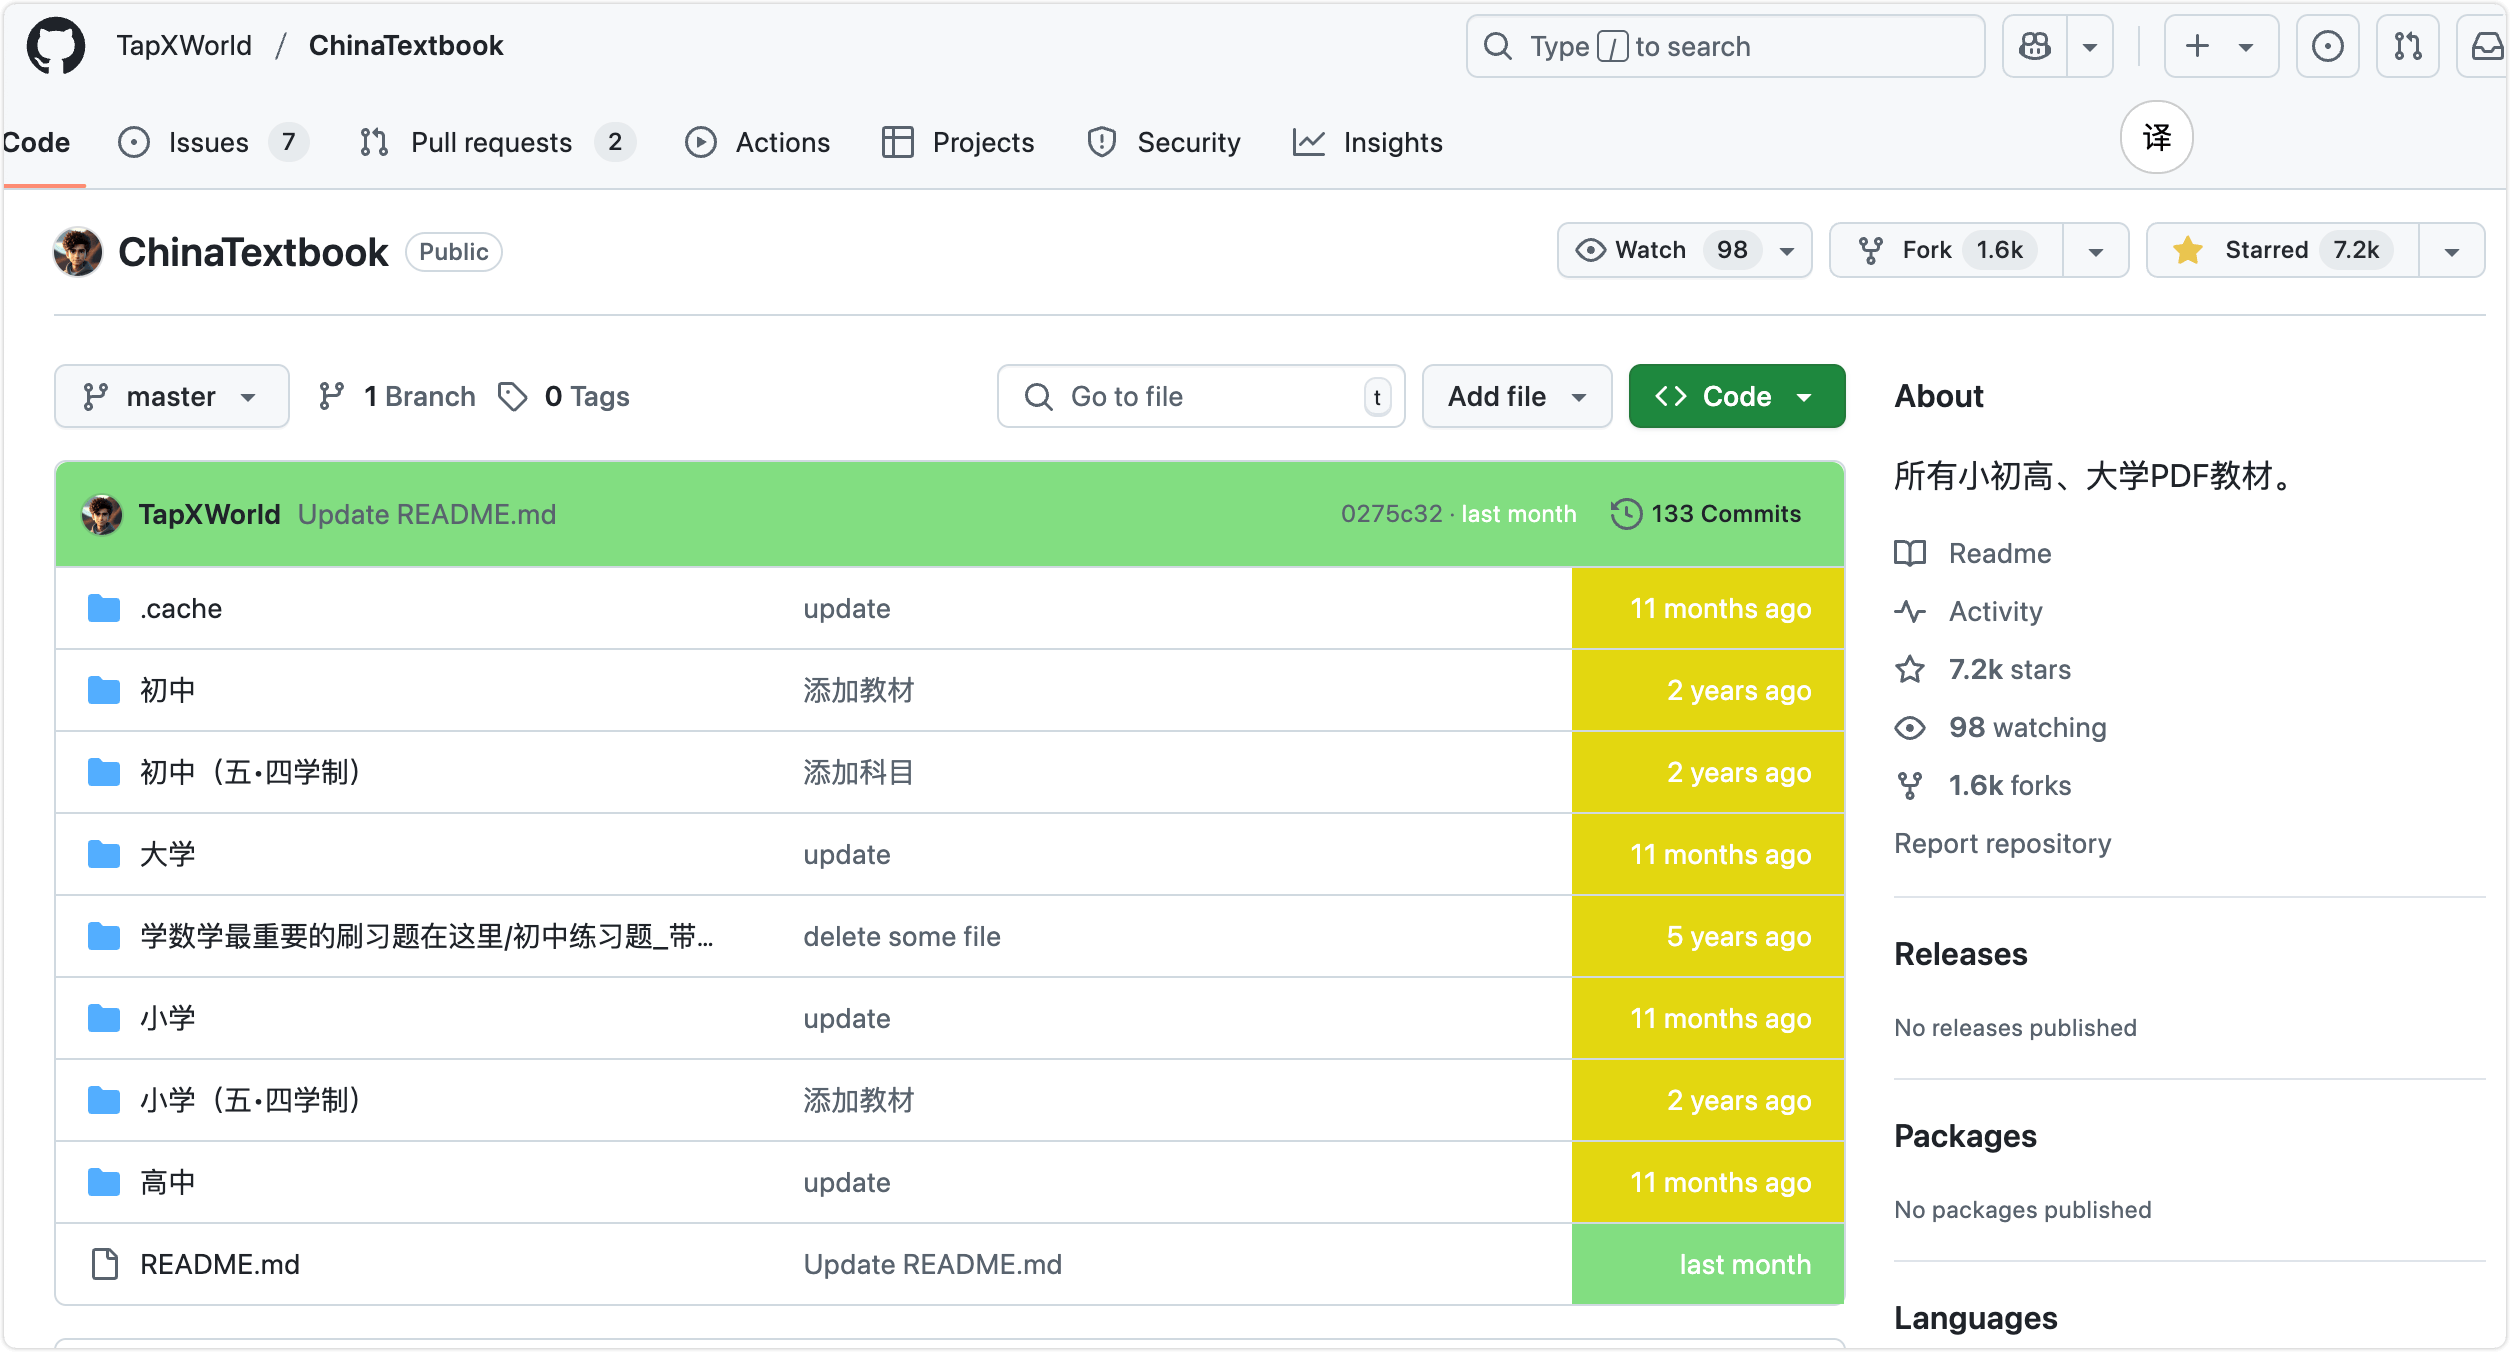Open global issues icon in header
Viewport: 2510px width, 1352px height.
point(2327,46)
